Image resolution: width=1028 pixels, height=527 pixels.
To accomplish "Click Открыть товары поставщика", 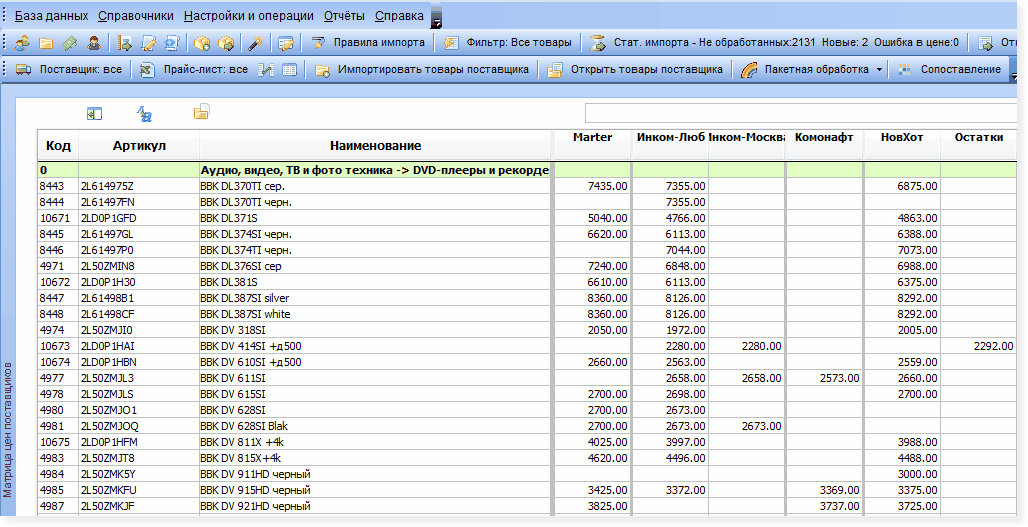I will tap(635, 69).
